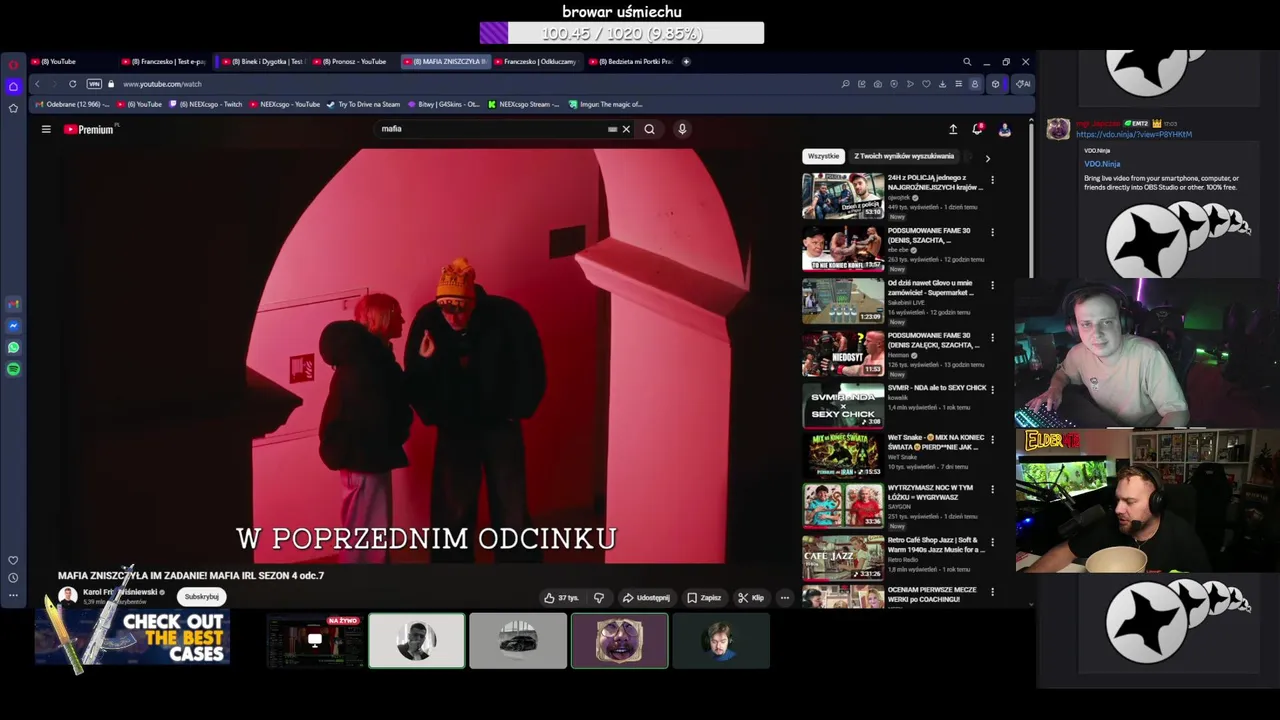Image resolution: width=1280 pixels, height=720 pixels.
Task: Switch to Franczesko Test e-papierosów tab
Action: pyautogui.click(x=165, y=62)
